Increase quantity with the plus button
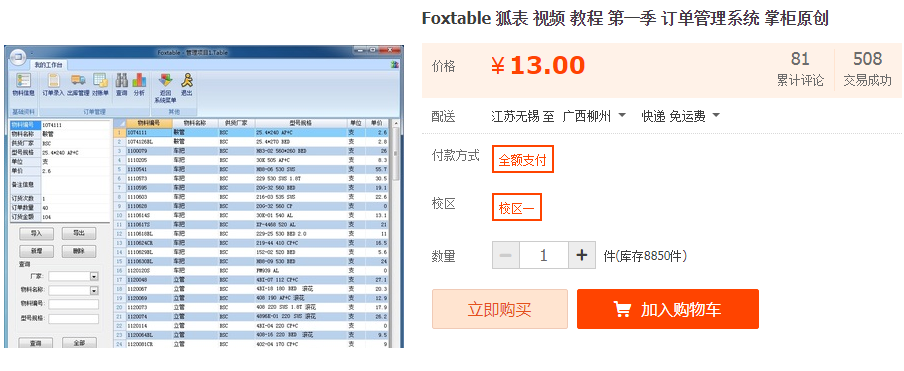Image resolution: width=904 pixels, height=371 pixels. (582, 255)
